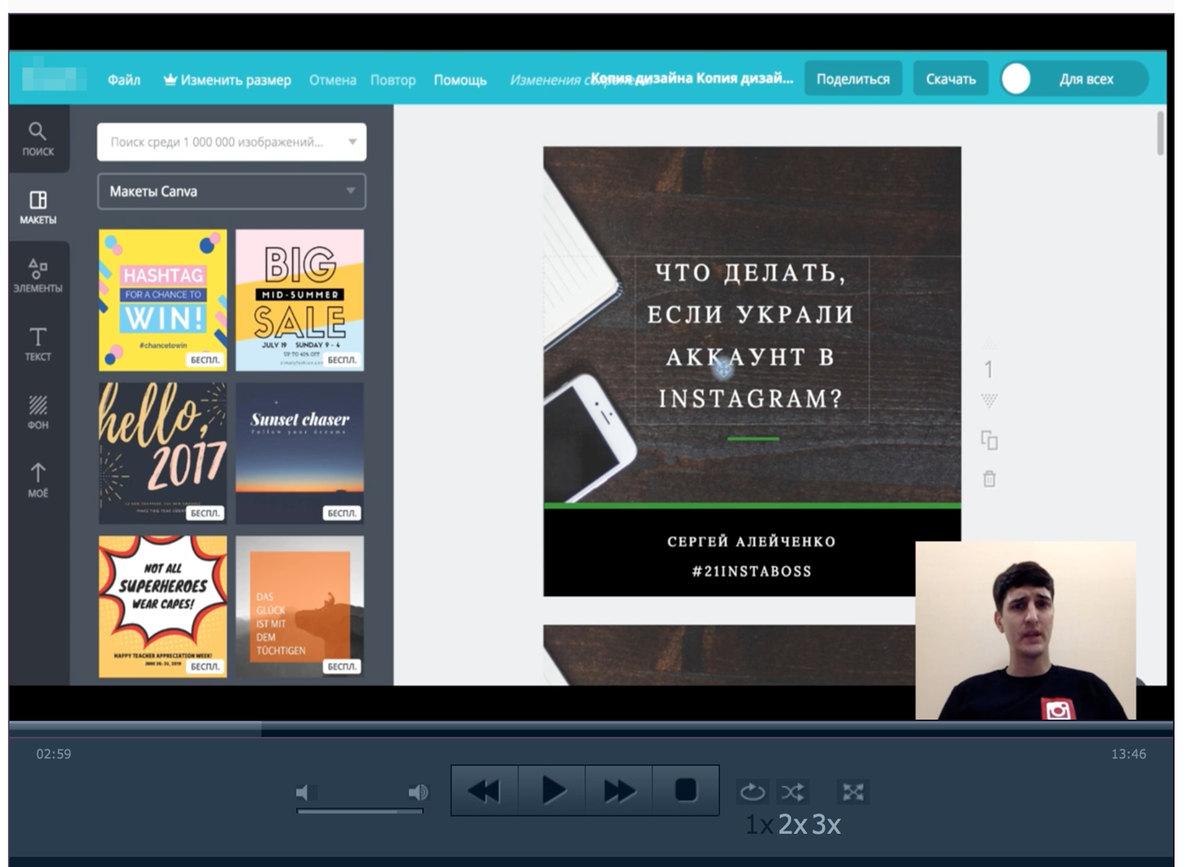
Task: Click the low volume speaker icon
Action: click(x=306, y=792)
